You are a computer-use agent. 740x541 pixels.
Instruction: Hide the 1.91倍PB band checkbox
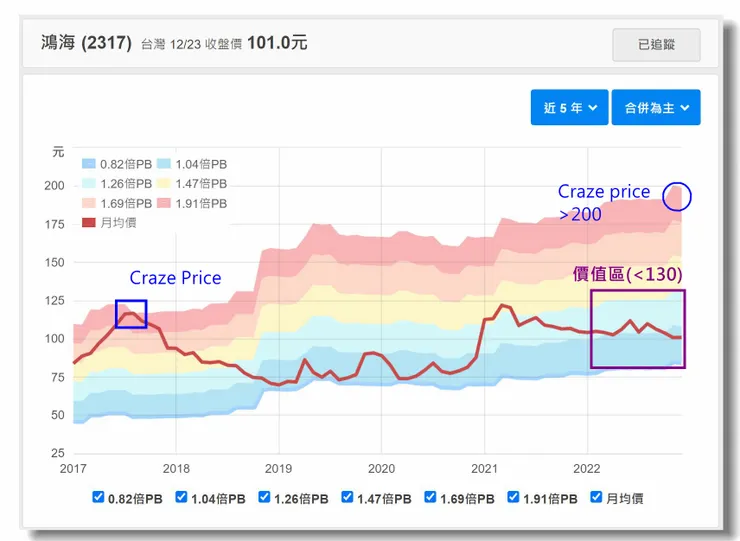pos(514,497)
